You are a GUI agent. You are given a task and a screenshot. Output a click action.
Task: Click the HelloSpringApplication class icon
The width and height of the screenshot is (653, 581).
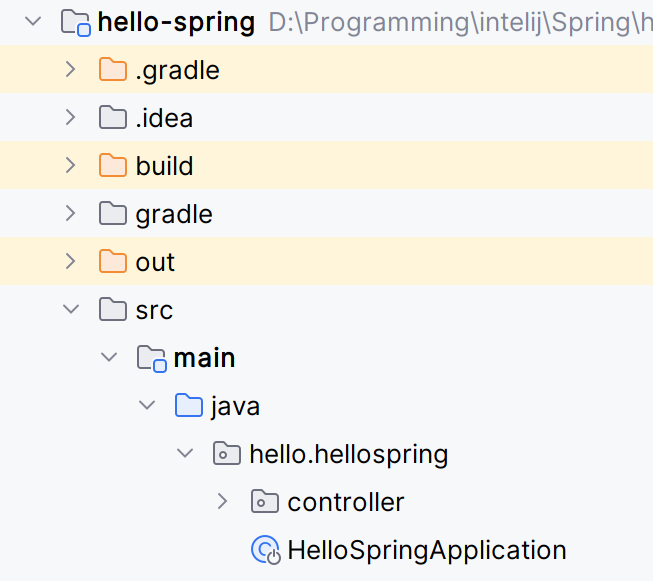tap(265, 550)
